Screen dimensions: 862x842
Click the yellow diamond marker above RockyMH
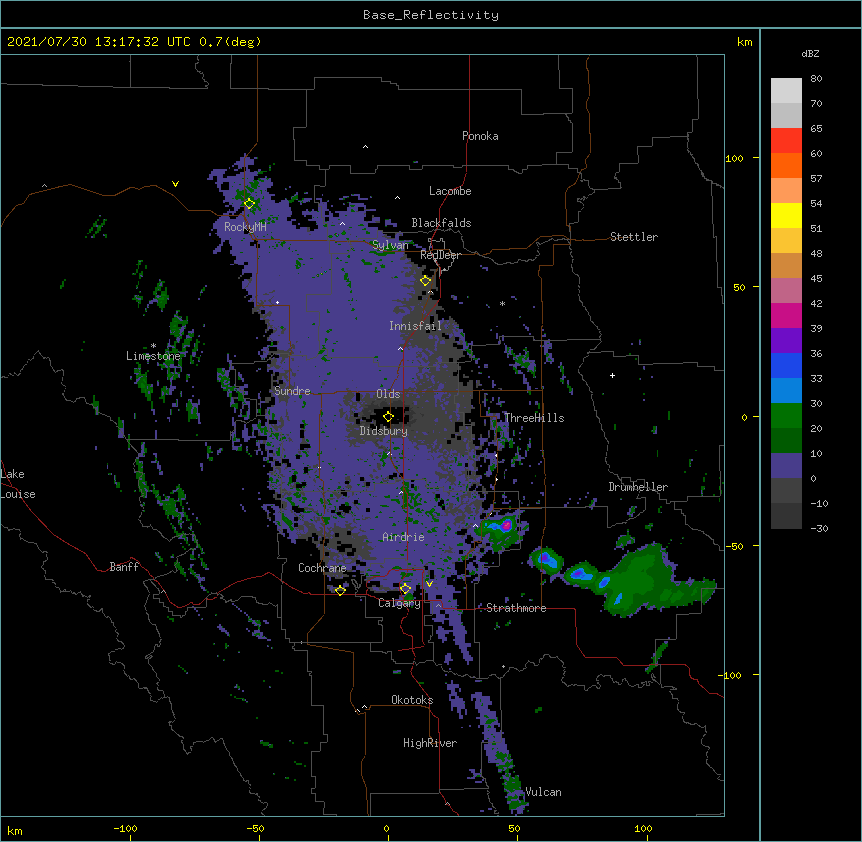[x=249, y=204]
